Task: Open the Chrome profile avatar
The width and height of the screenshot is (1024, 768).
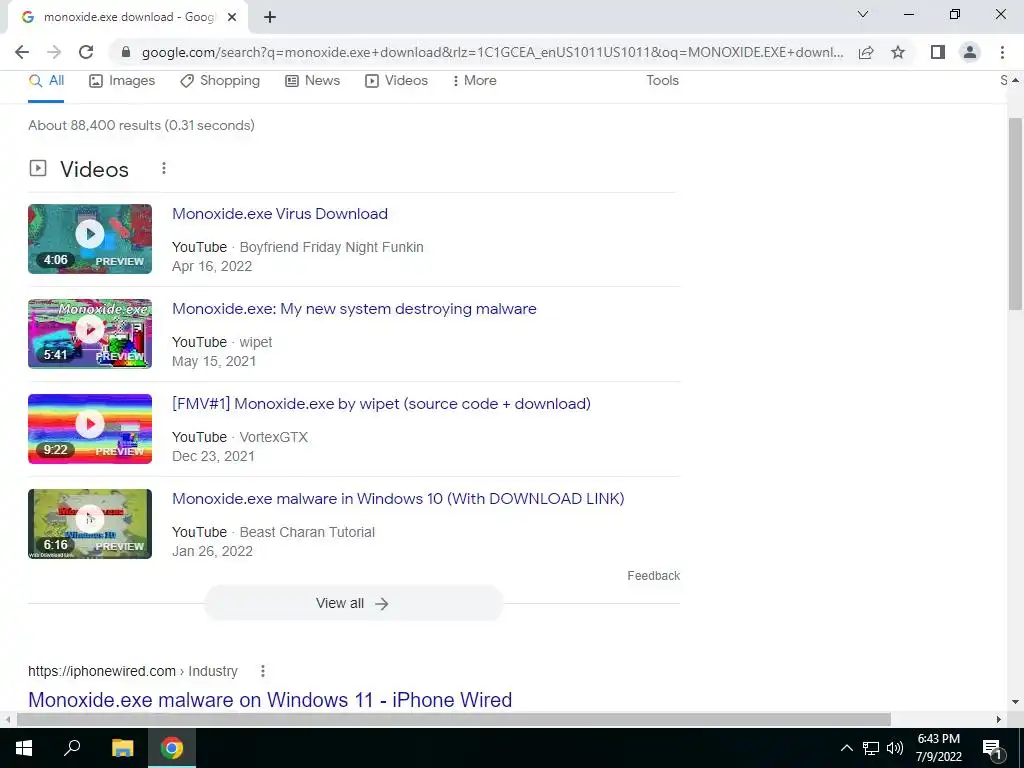Action: [x=970, y=52]
